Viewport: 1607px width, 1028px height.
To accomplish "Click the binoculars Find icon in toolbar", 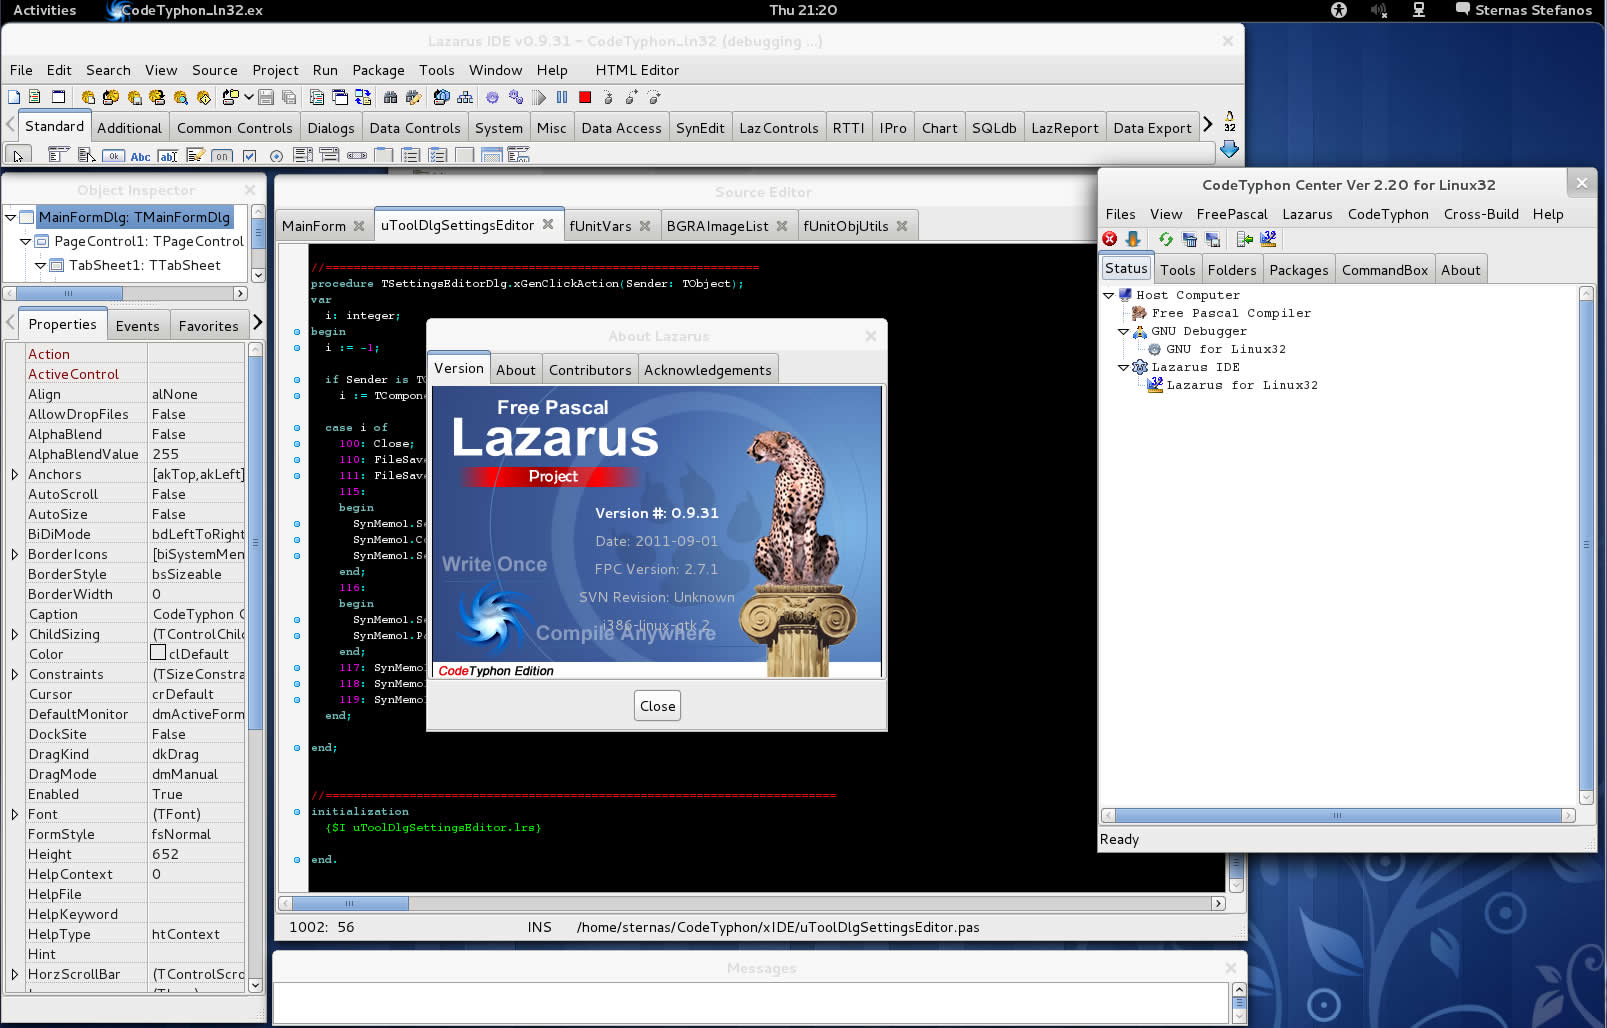I will (390, 97).
